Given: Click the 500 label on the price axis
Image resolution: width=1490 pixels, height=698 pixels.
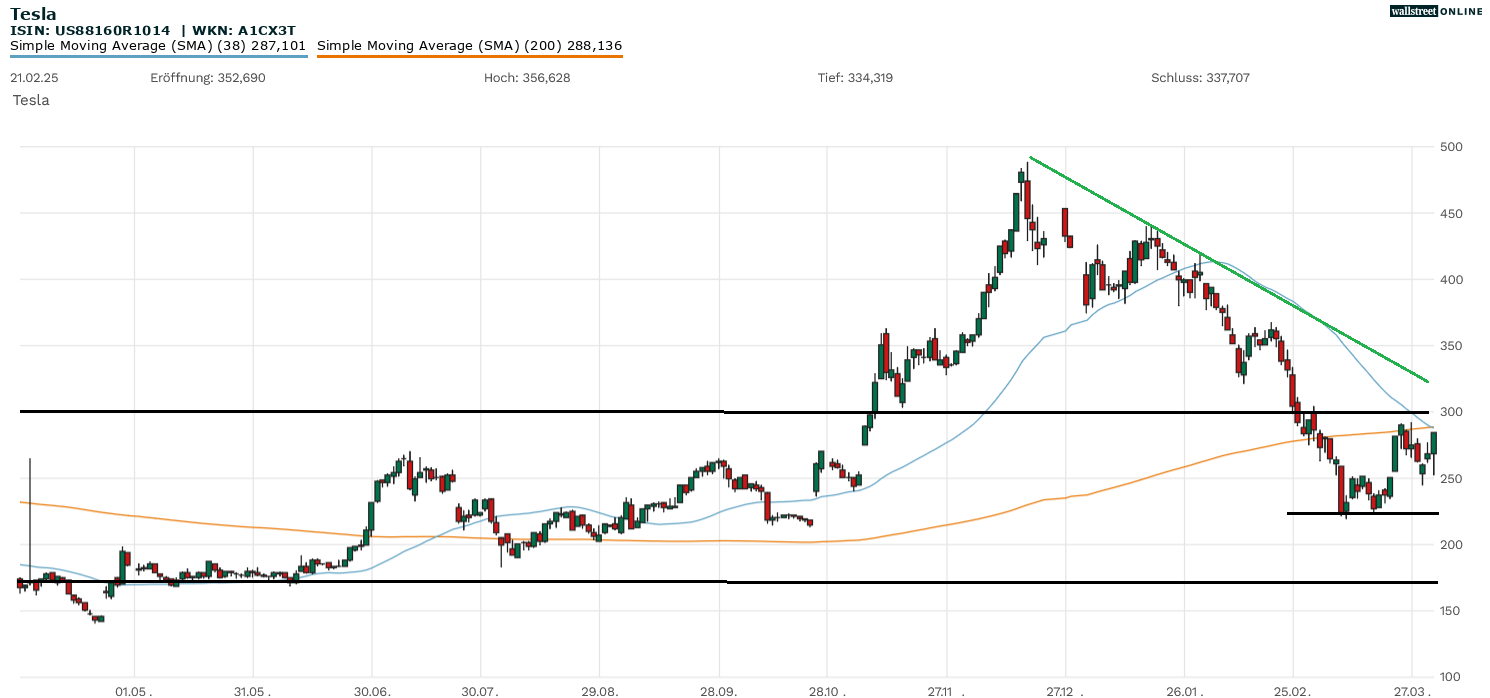Looking at the screenshot, I should [1451, 147].
